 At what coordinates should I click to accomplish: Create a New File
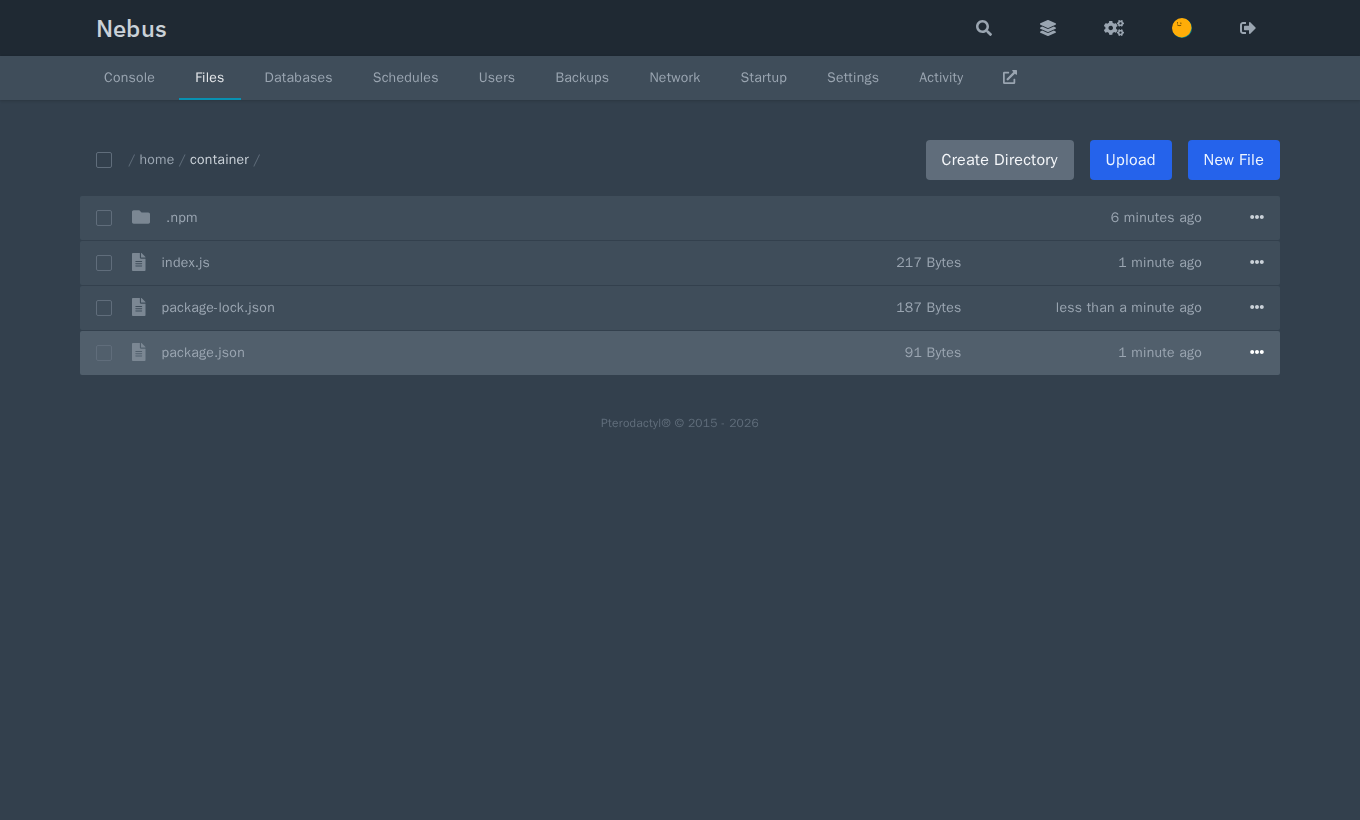pos(1234,160)
